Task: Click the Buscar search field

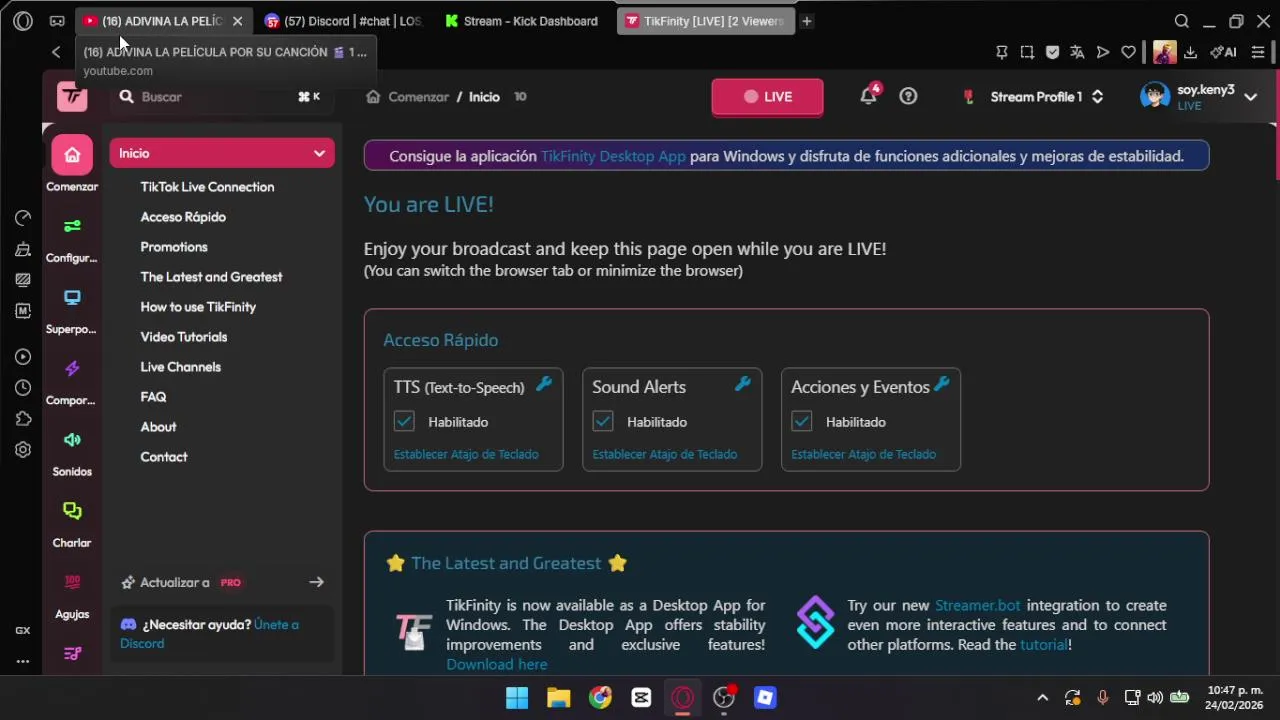Action: point(220,97)
